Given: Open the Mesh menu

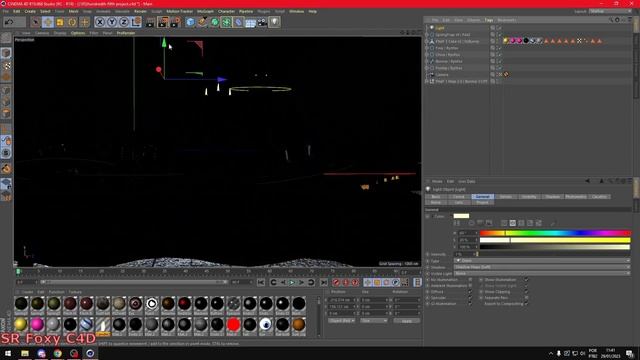Looking at the screenshot, I should point(73,11).
